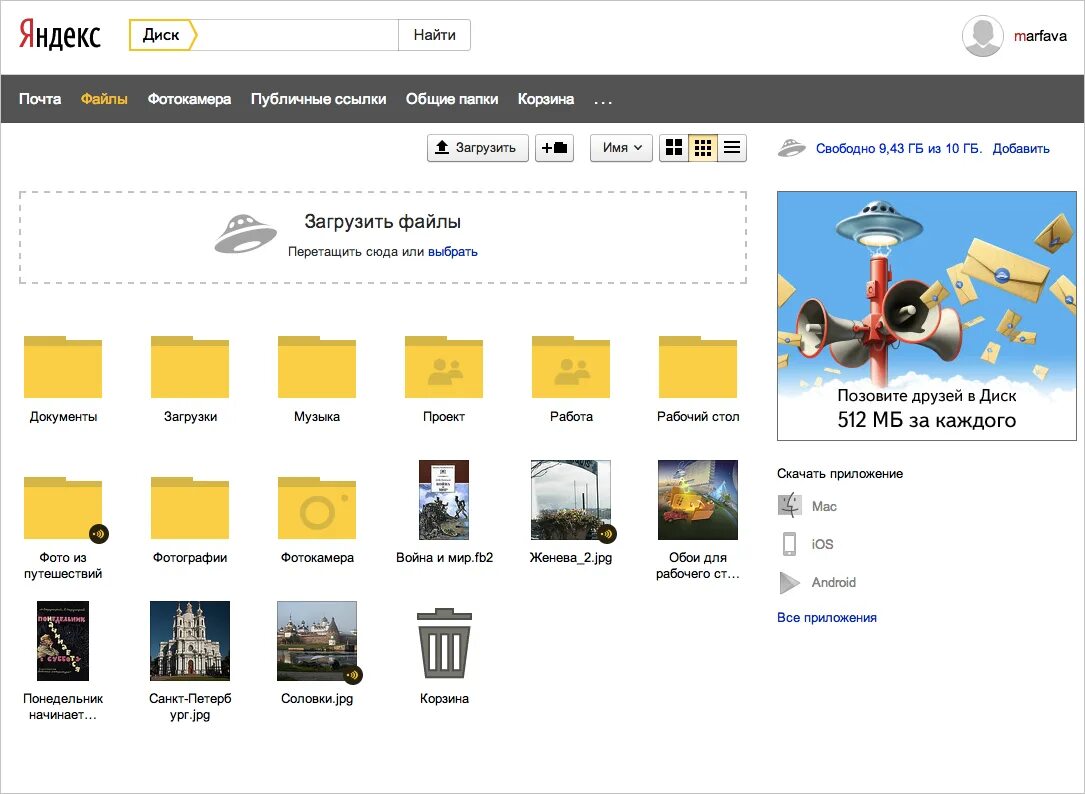Open the shared Проект folder
This screenshot has width=1085, height=794.
pos(444,367)
